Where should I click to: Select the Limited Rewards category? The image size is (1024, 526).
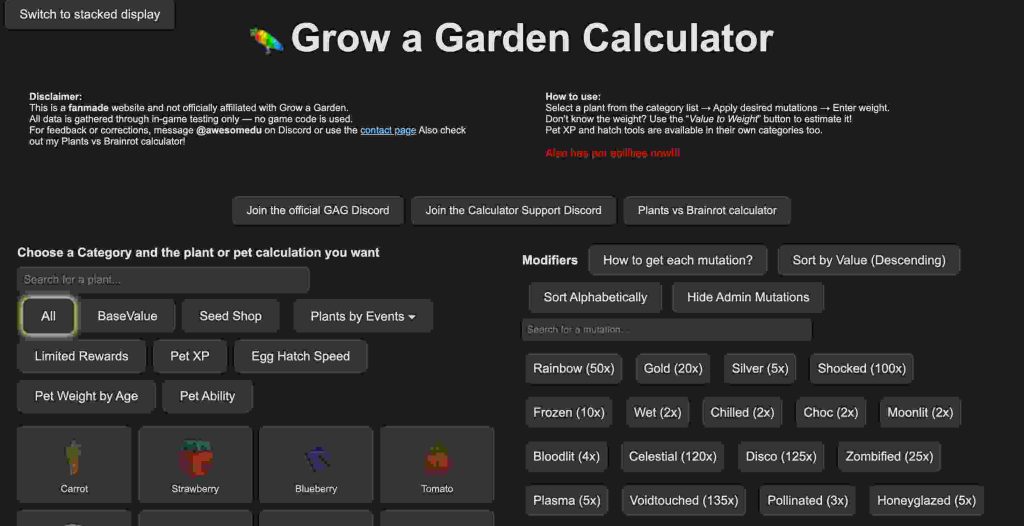[x=81, y=356]
